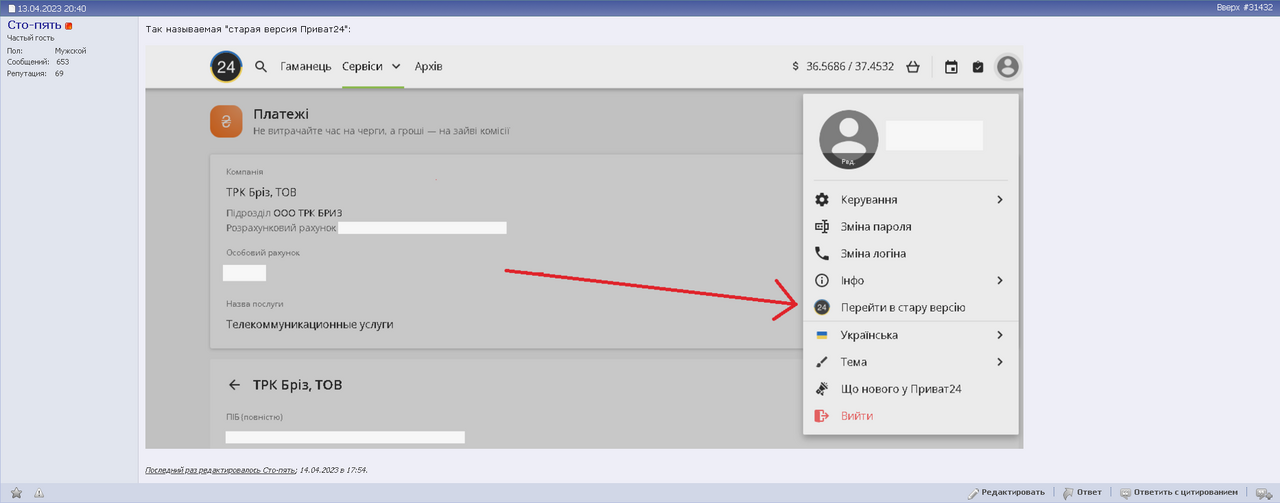Click the Privat24 round logo

(x=225, y=67)
